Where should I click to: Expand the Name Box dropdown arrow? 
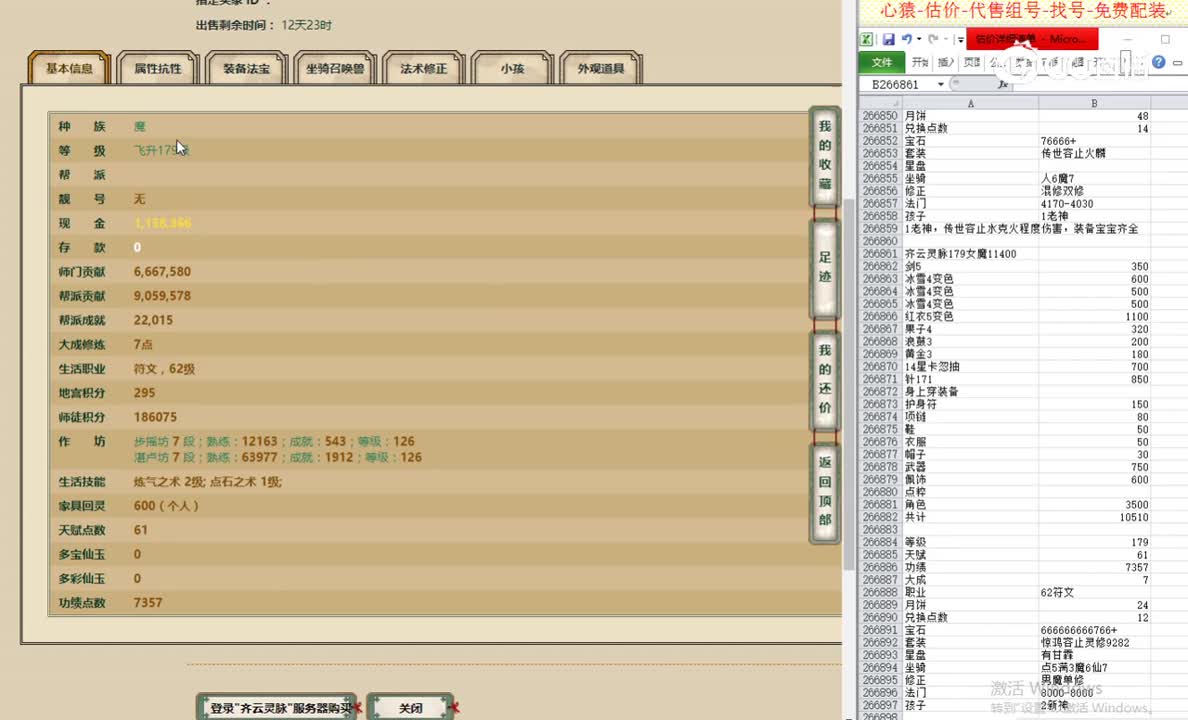click(941, 84)
